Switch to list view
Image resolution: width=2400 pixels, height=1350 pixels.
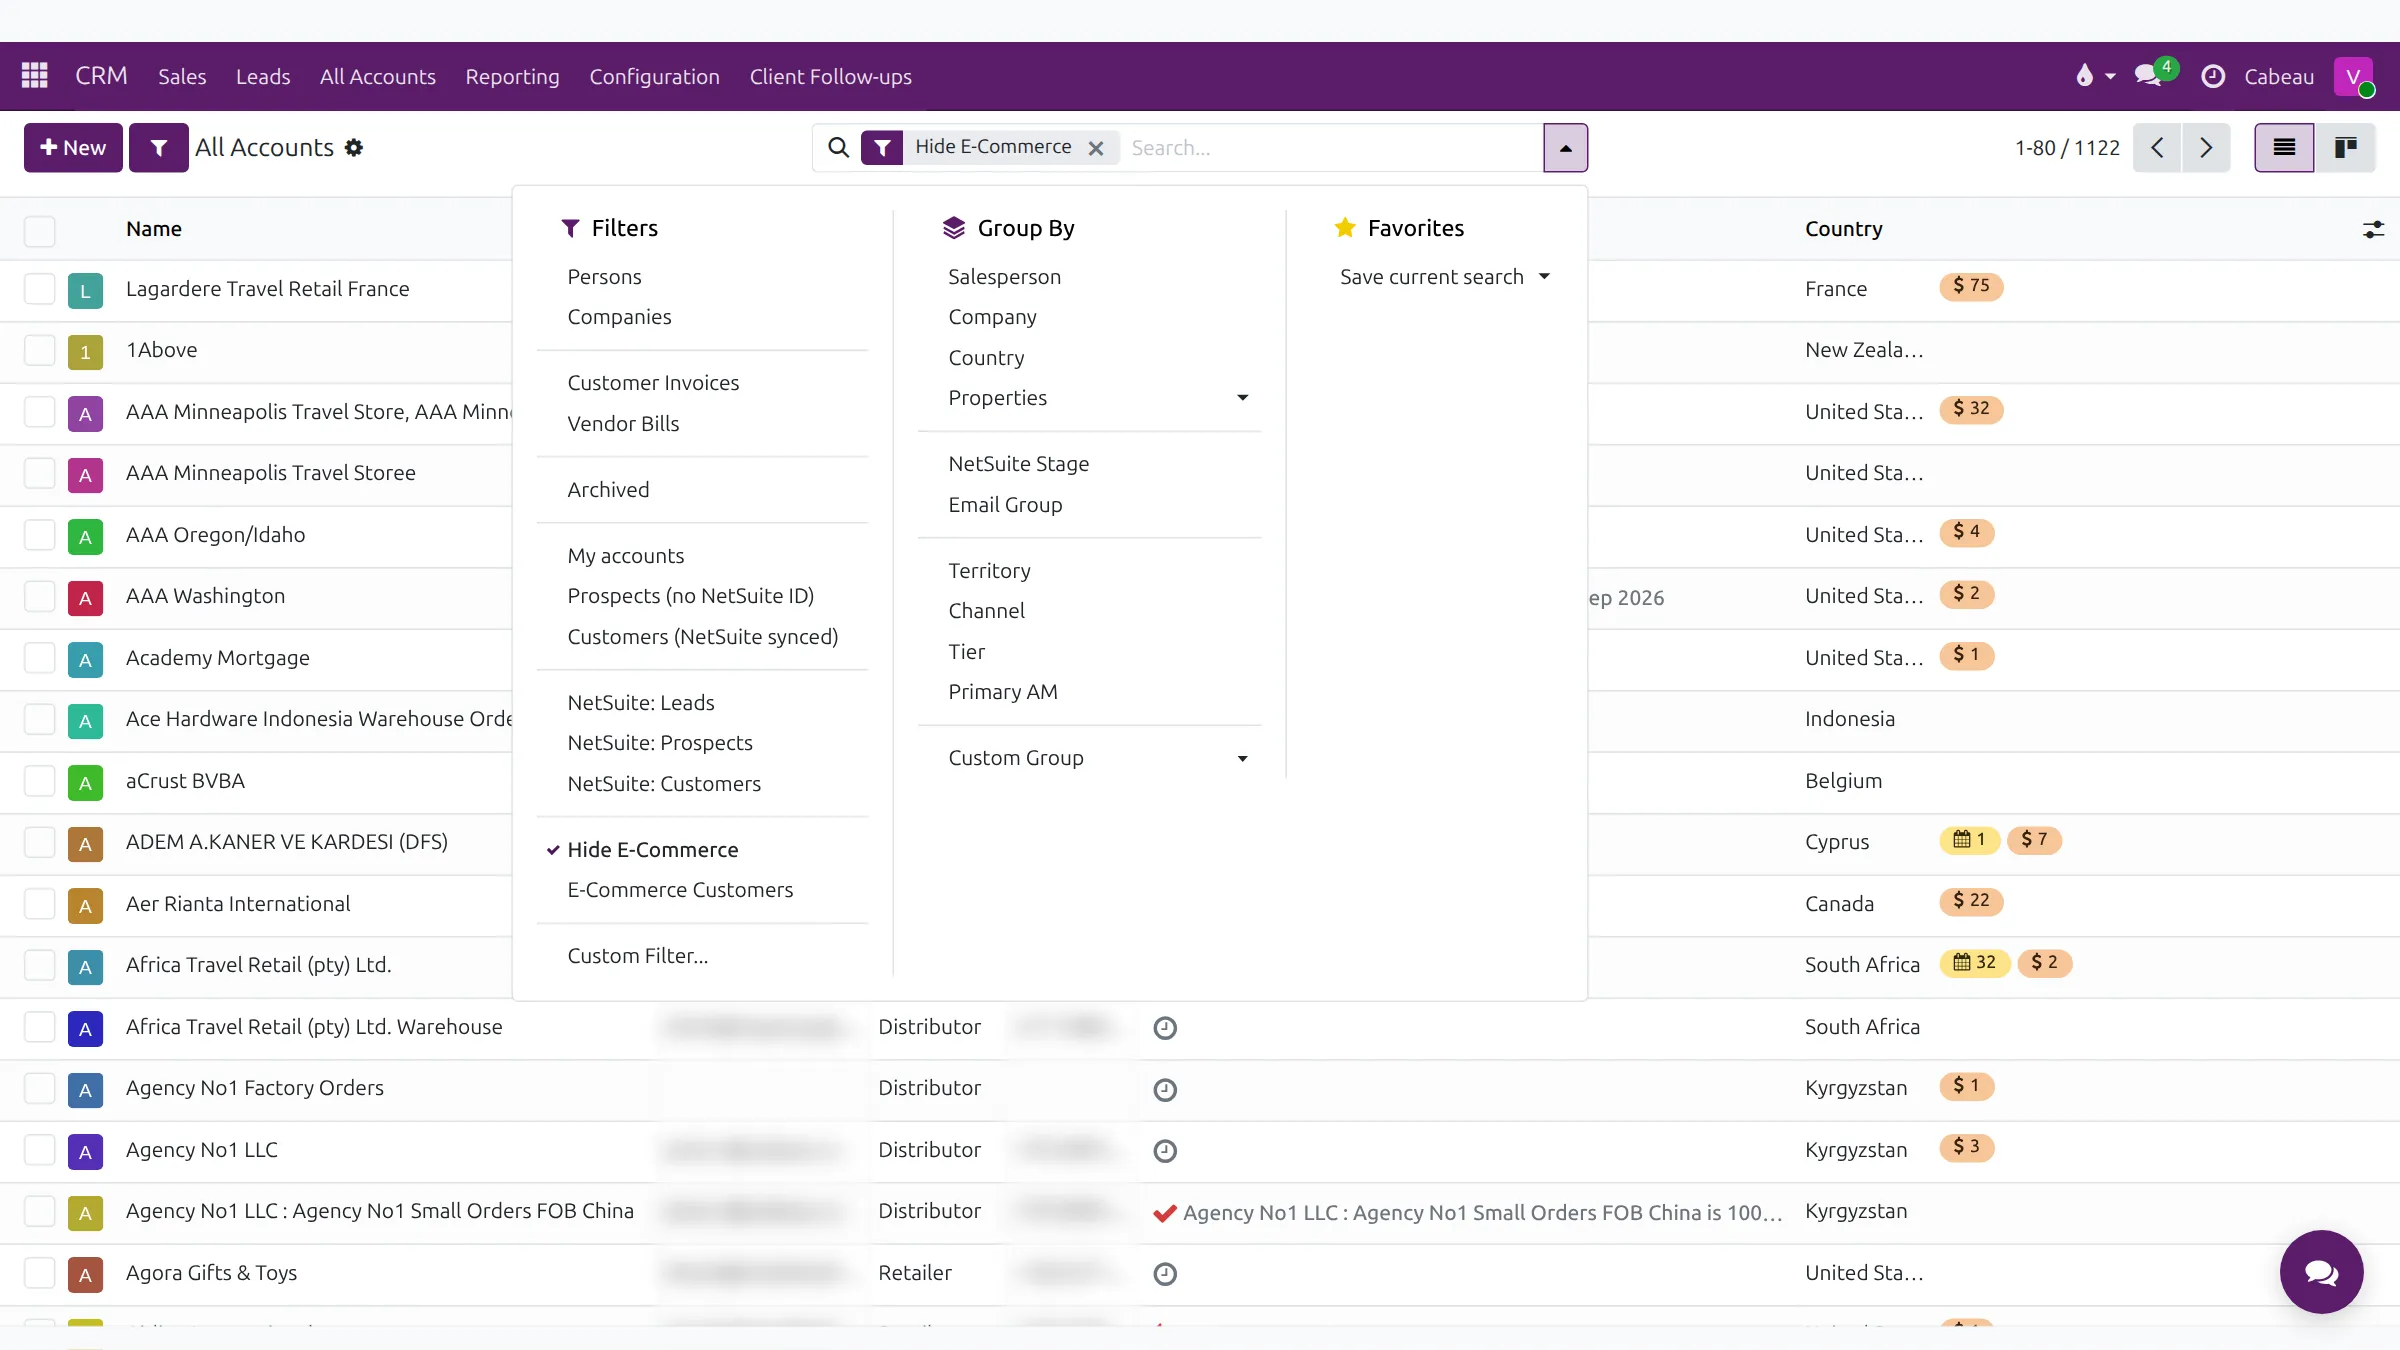[2284, 148]
